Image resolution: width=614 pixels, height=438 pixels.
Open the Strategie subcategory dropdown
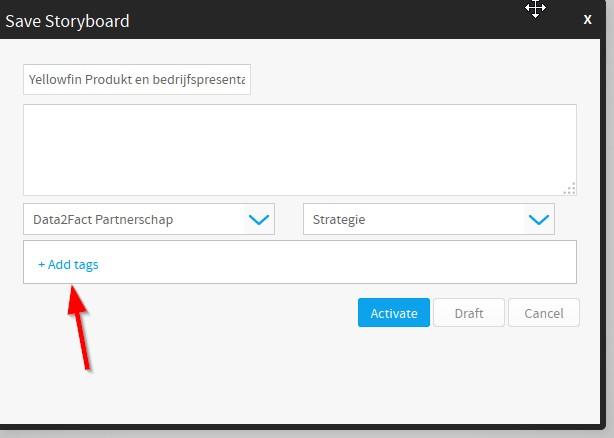[429, 219]
